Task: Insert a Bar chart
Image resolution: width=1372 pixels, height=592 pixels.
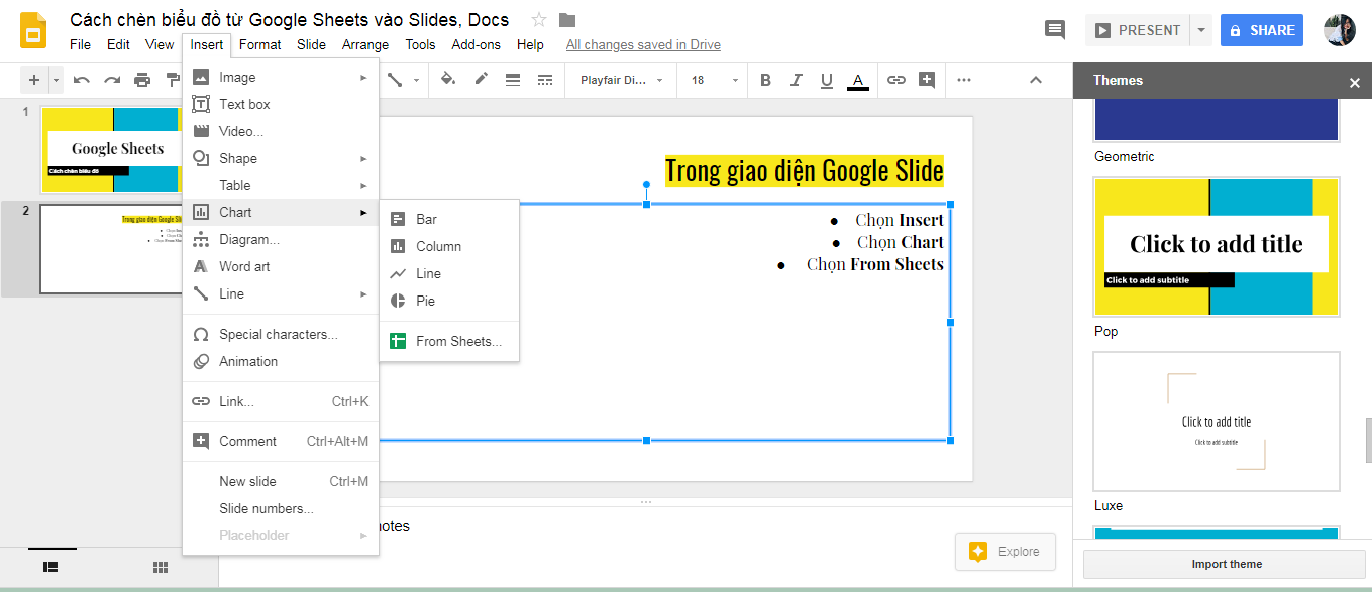Action: (x=450, y=219)
